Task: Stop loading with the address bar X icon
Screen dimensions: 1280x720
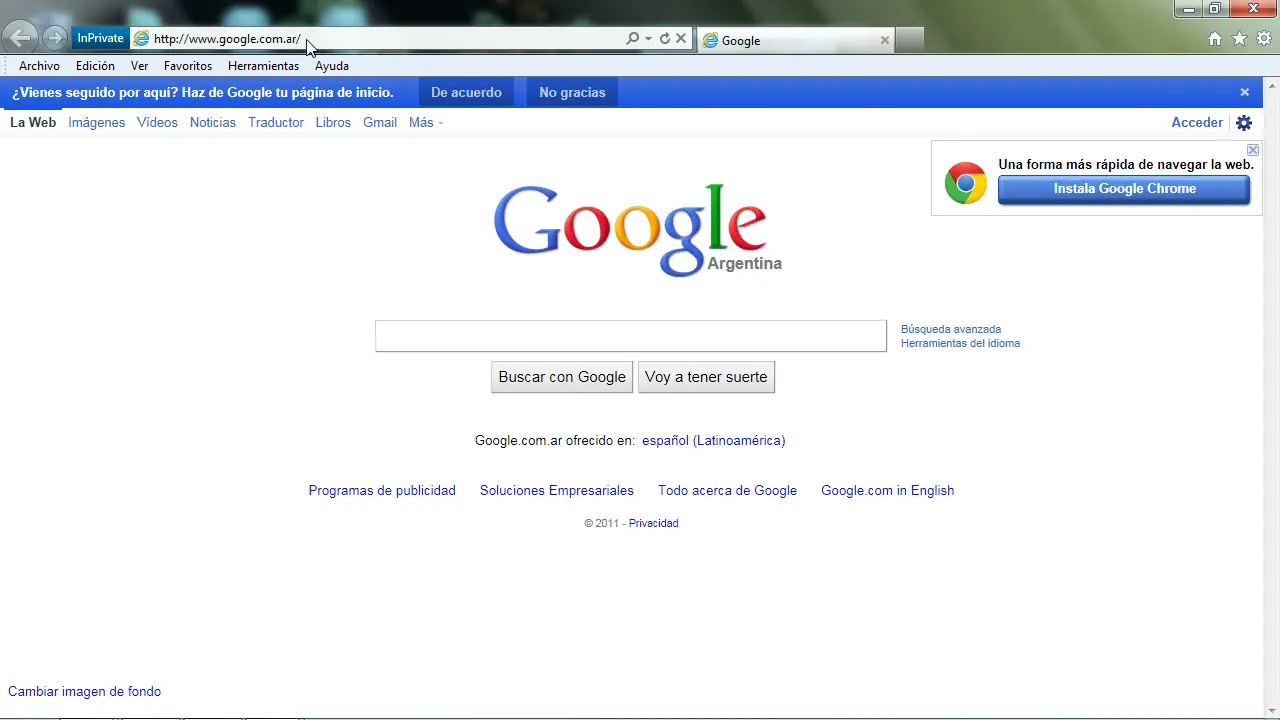Action: (681, 39)
